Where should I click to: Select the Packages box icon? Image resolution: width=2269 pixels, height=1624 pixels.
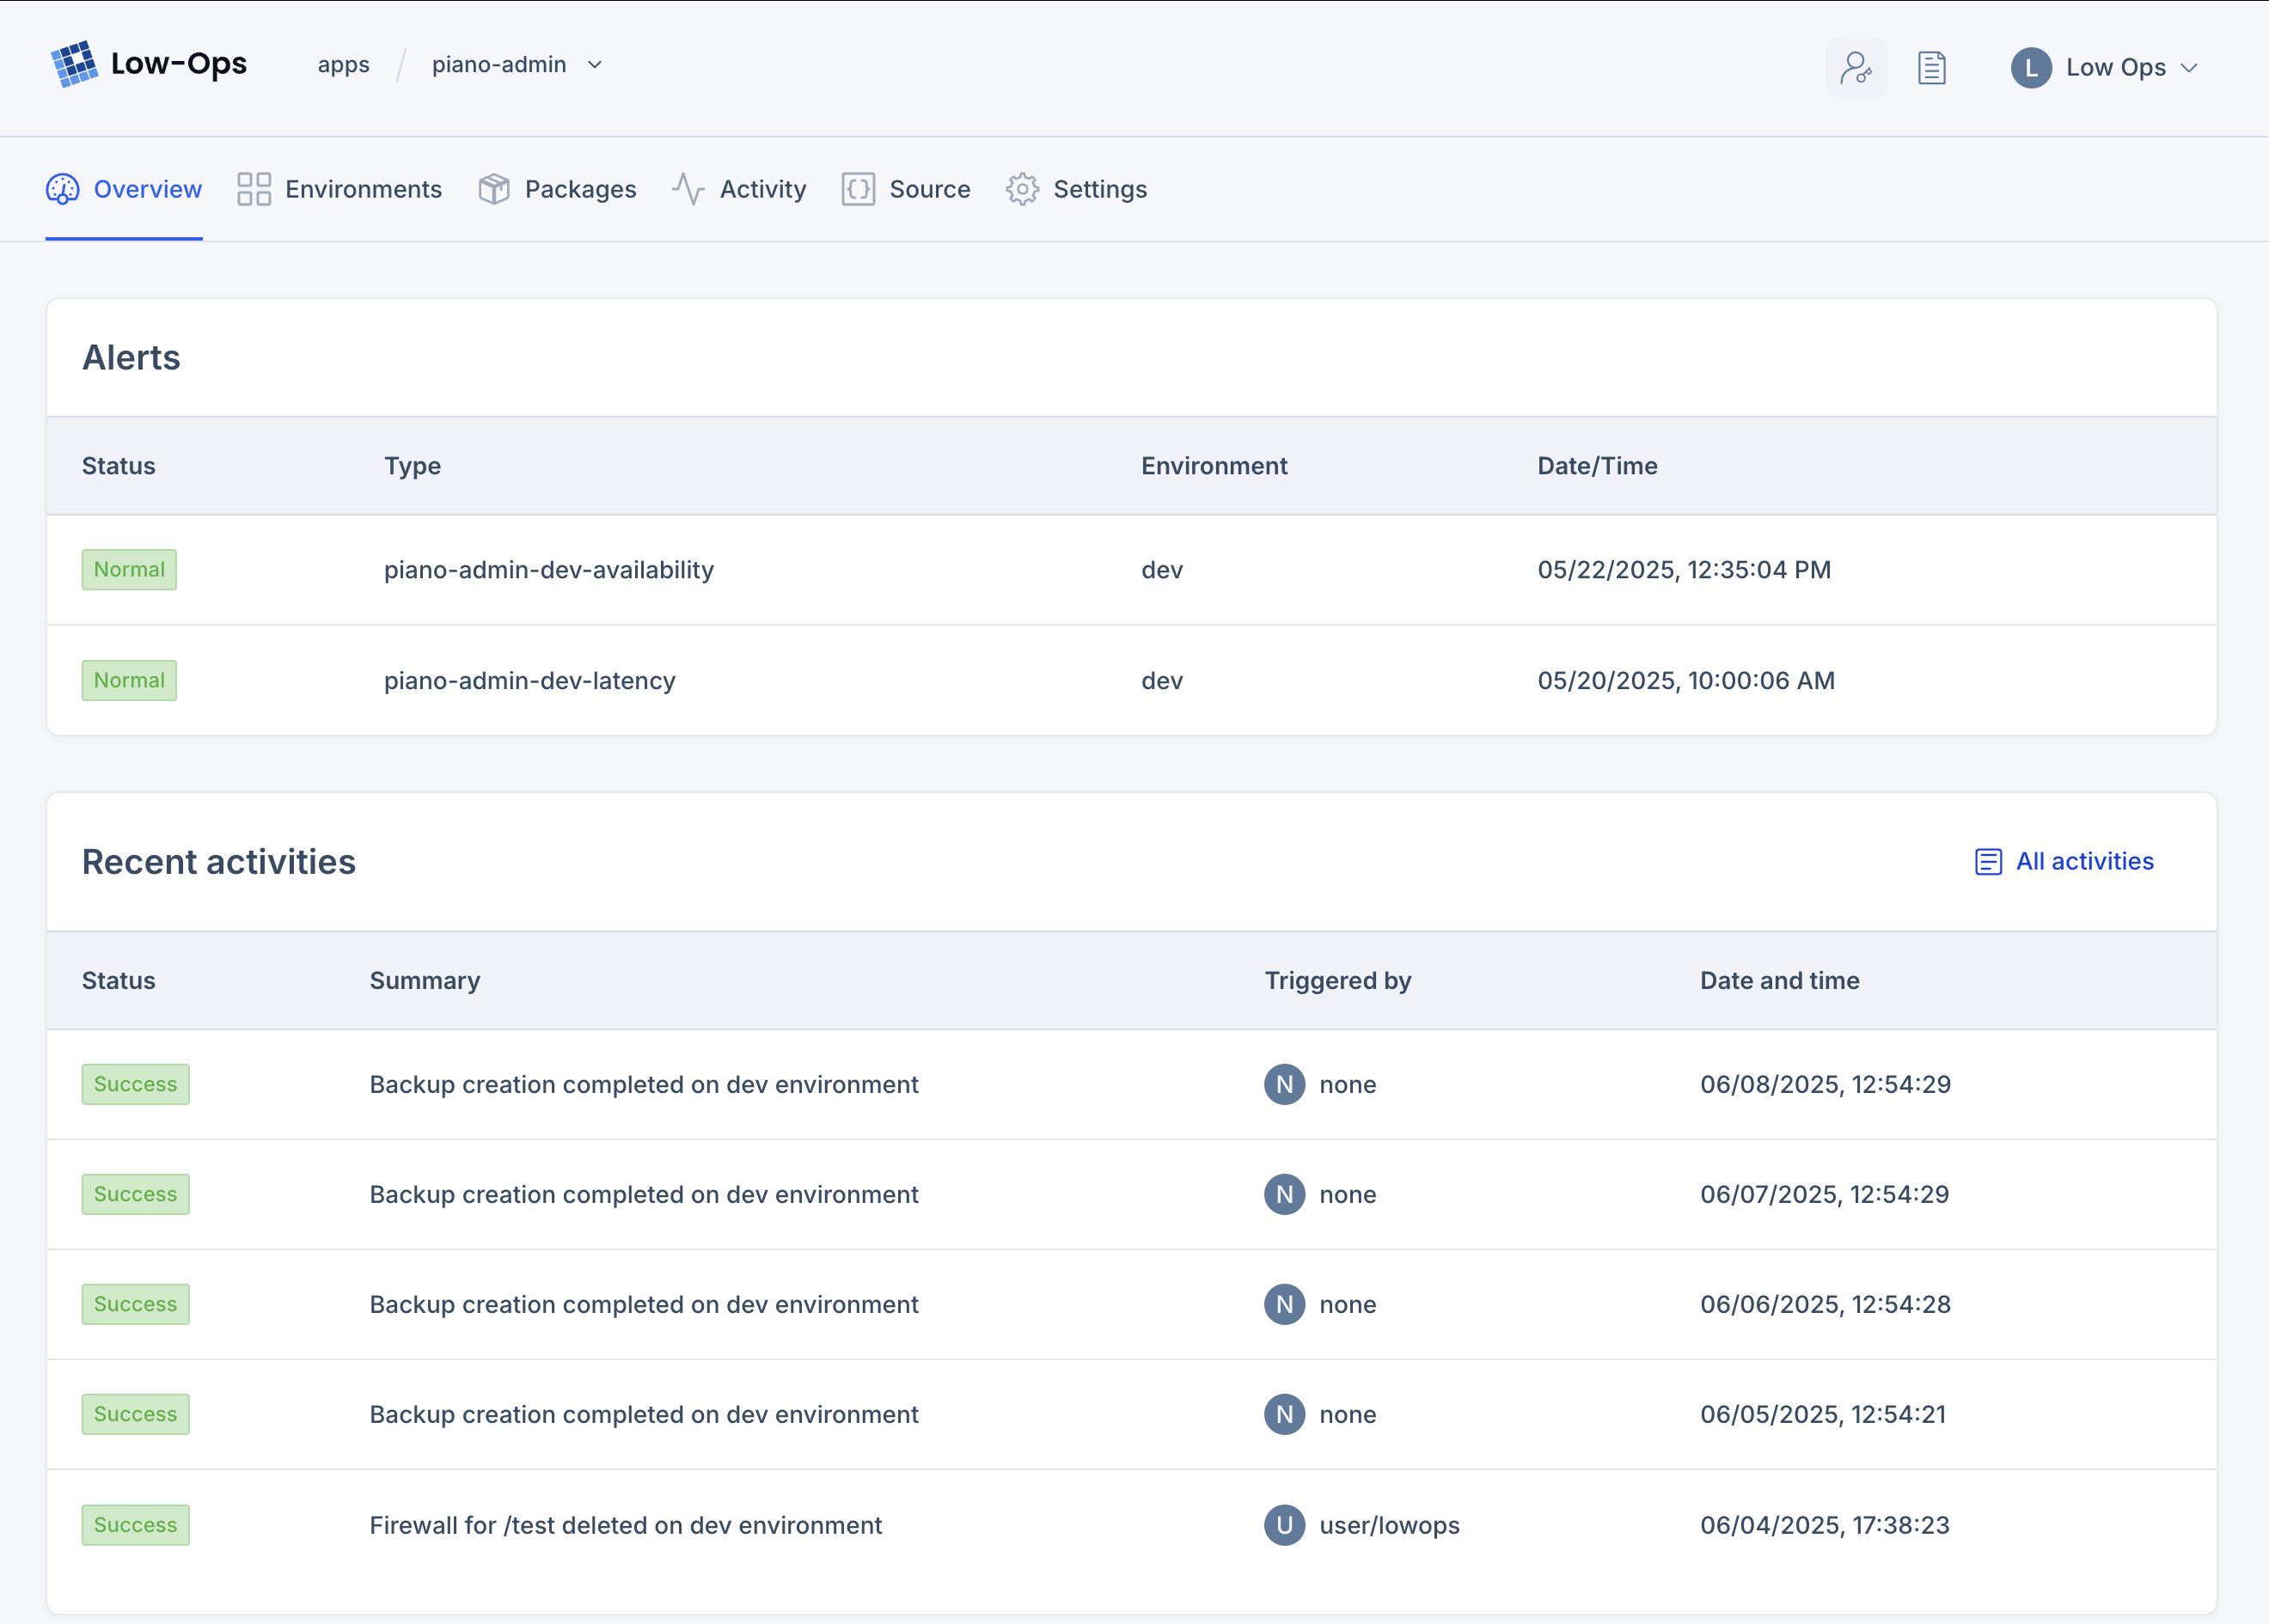point(493,189)
